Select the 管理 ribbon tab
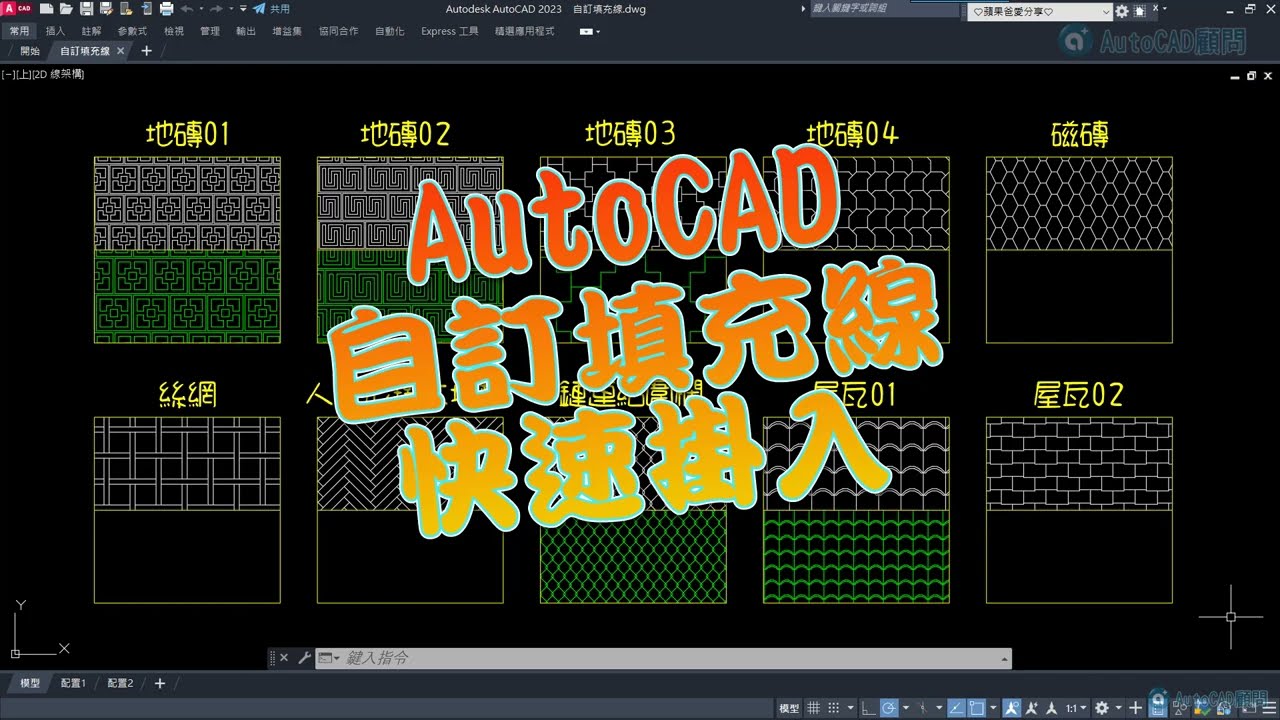The image size is (1280, 720). [210, 31]
